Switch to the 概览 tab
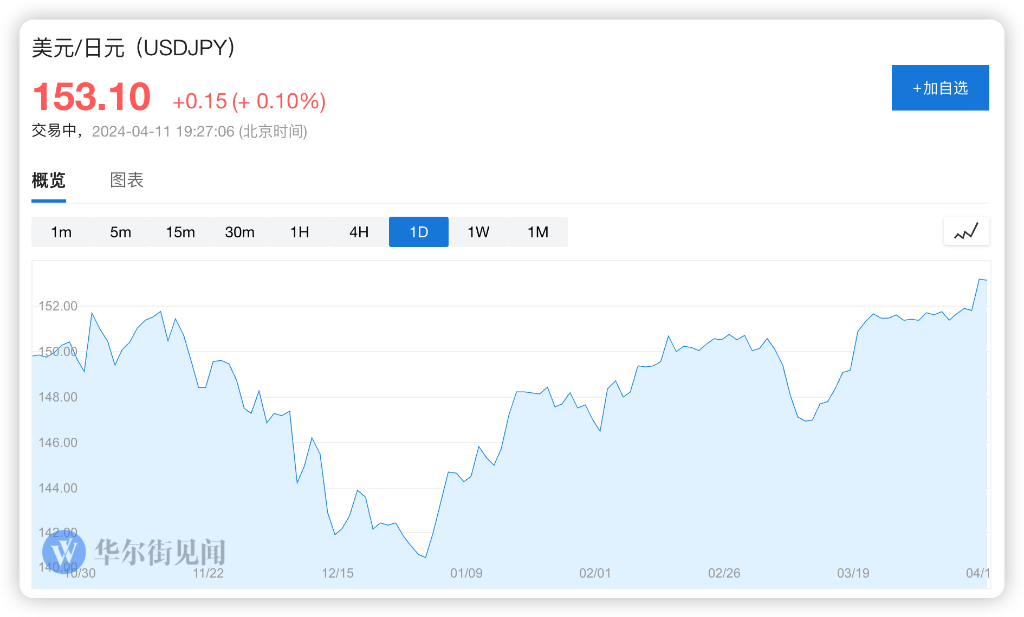Image resolution: width=1024 pixels, height=617 pixels. point(49,181)
